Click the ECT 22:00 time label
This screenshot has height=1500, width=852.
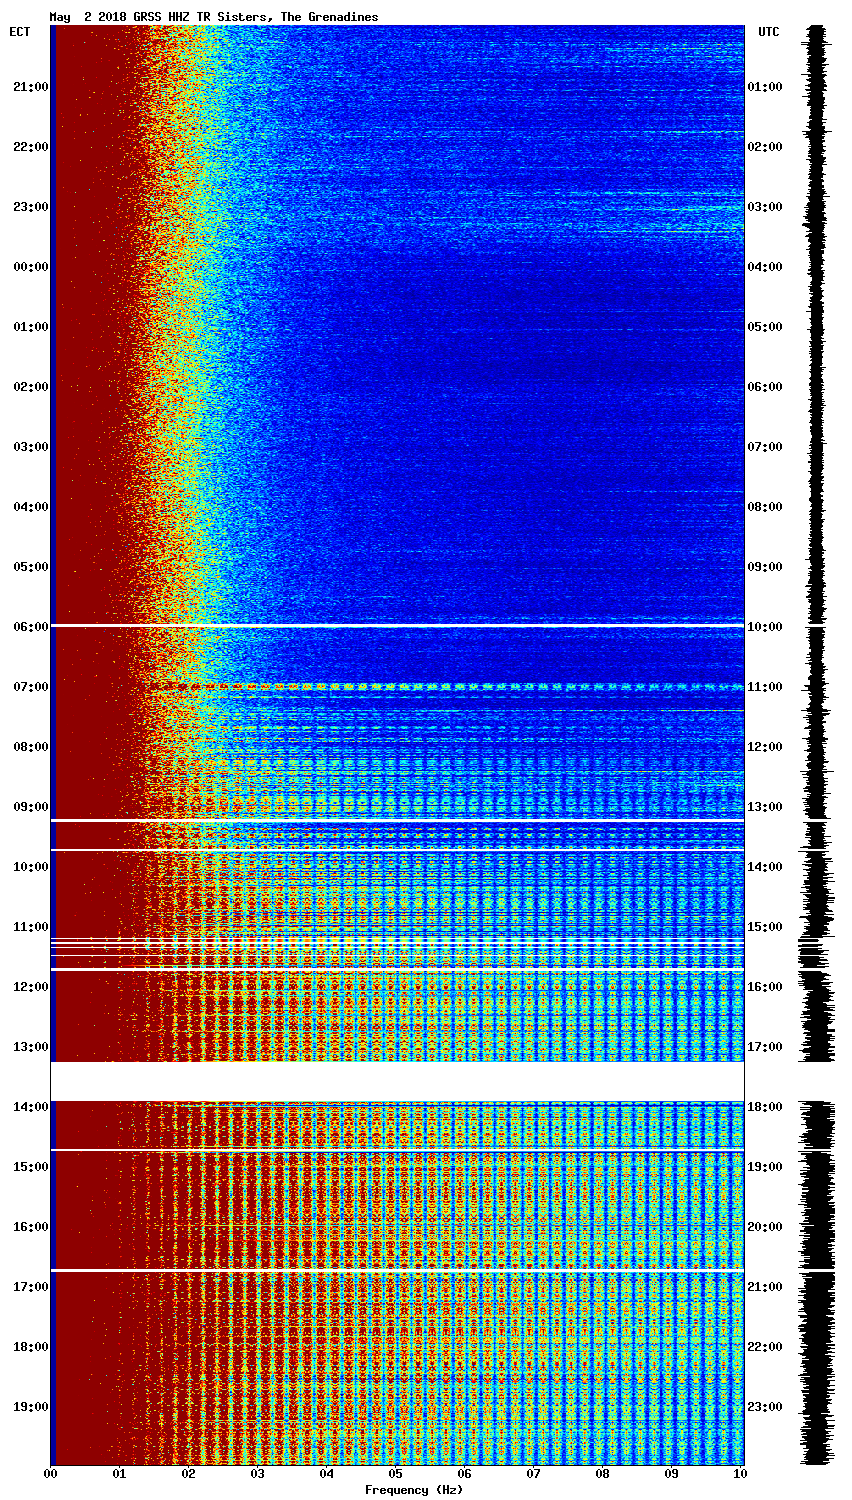(x=31, y=147)
